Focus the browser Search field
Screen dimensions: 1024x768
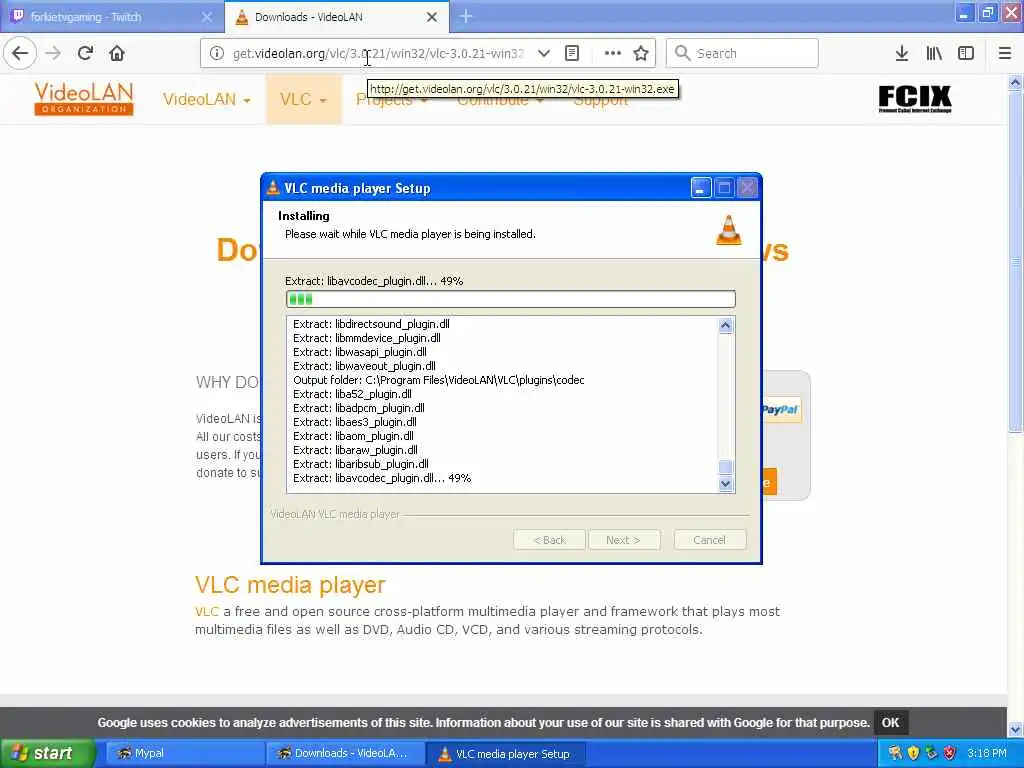[742, 53]
